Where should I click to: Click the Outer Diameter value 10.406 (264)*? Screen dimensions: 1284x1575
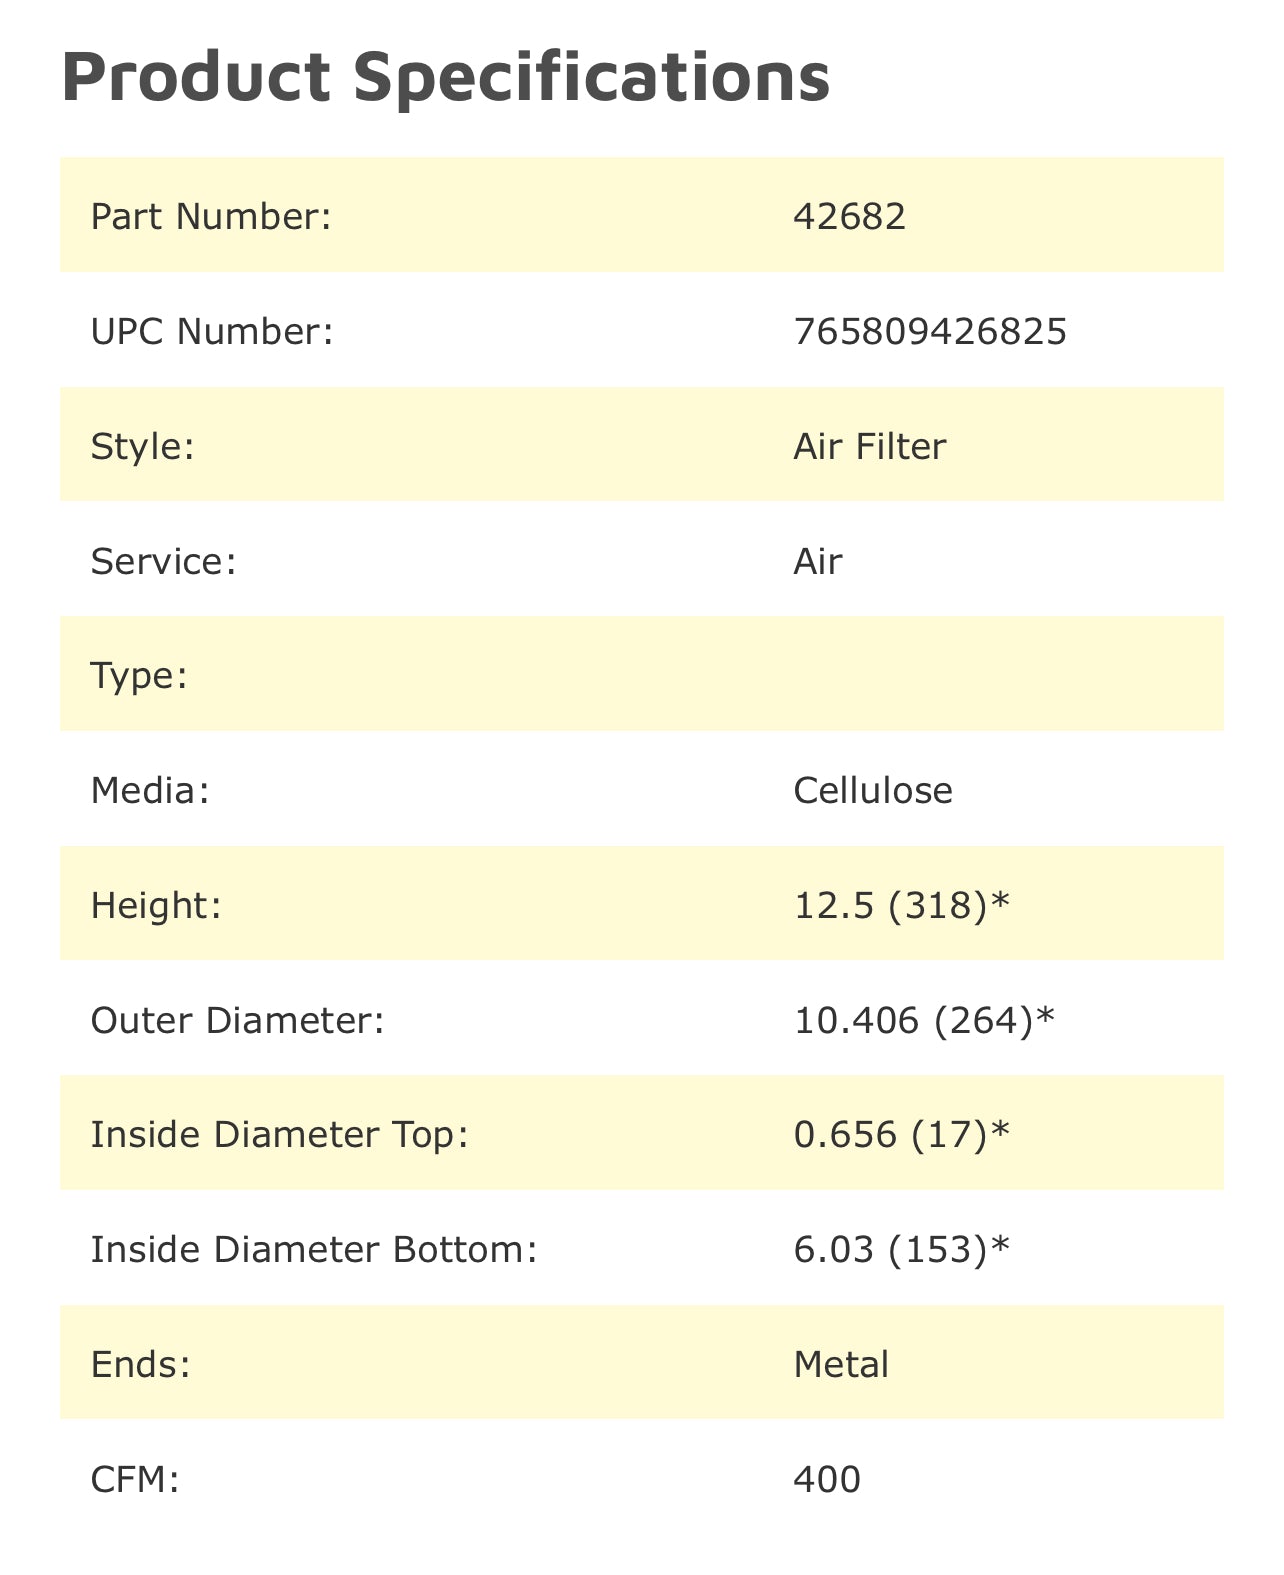point(923,1021)
